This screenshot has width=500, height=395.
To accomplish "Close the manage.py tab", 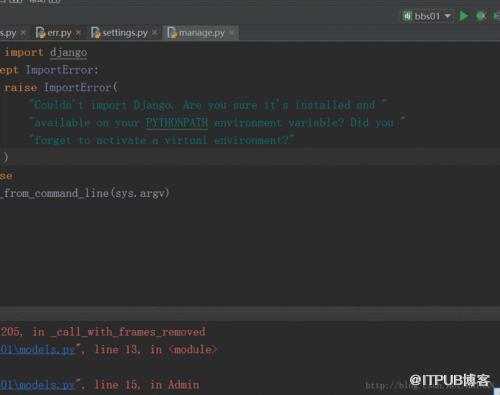I will [232, 32].
